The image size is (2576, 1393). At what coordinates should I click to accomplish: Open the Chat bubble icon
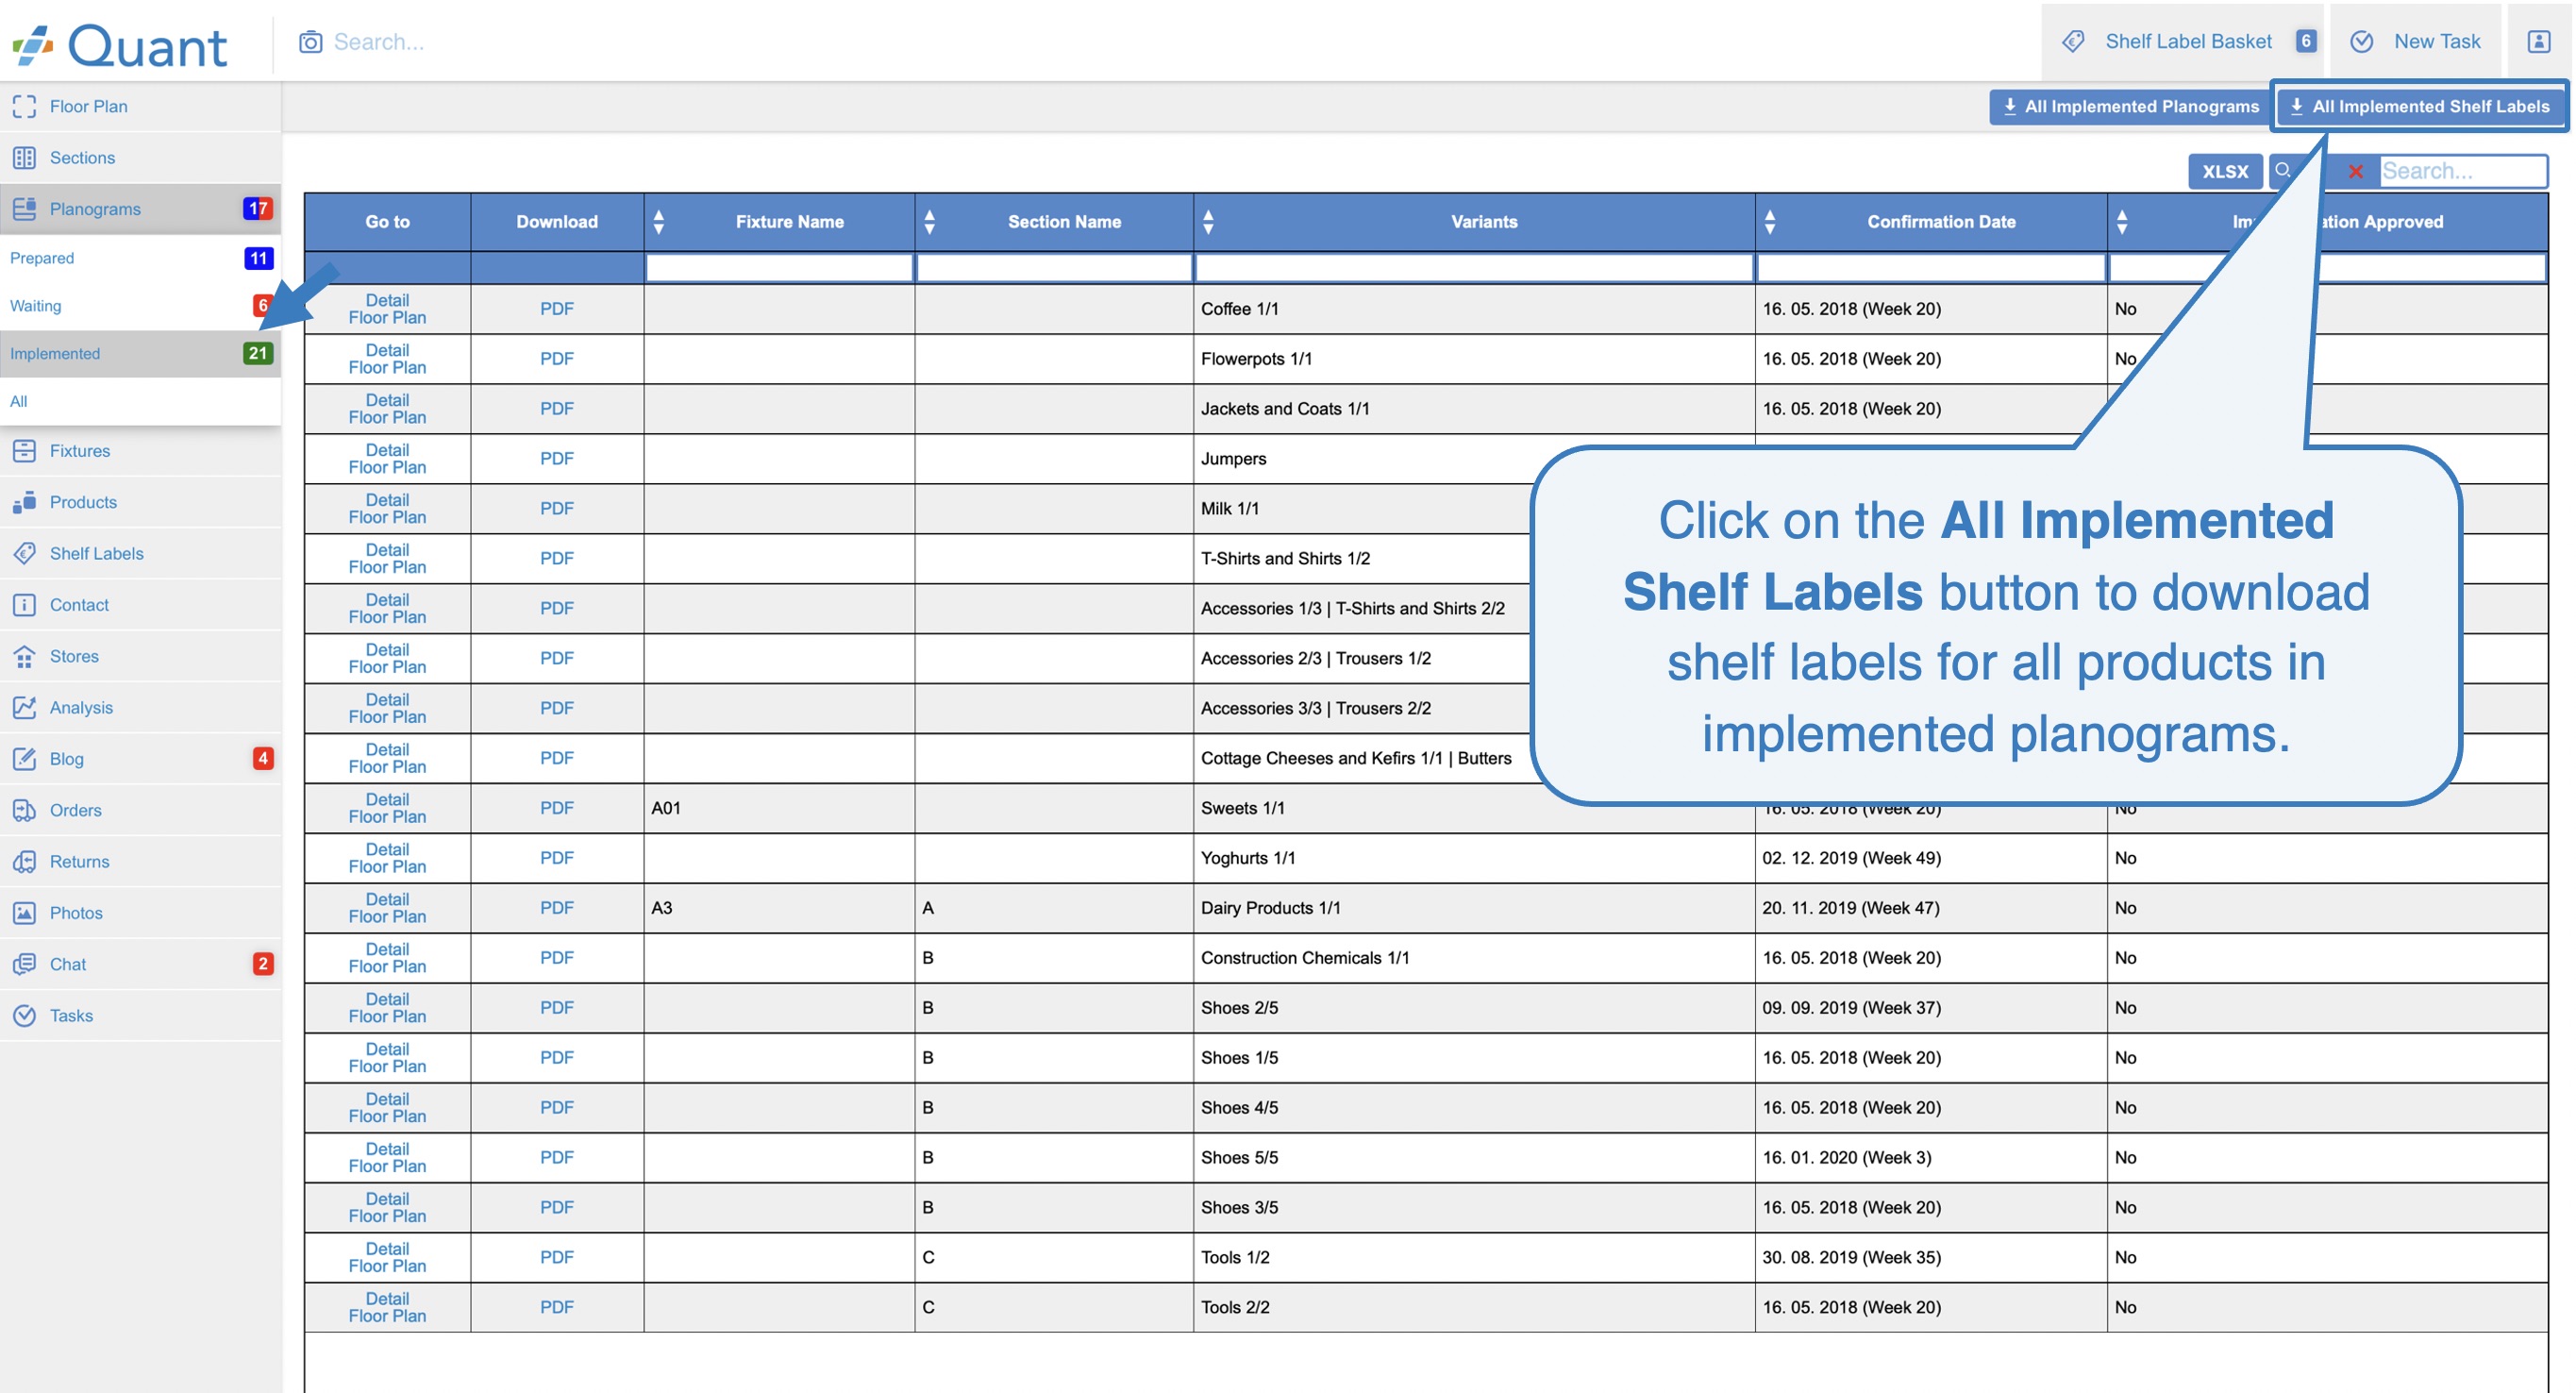[x=25, y=963]
